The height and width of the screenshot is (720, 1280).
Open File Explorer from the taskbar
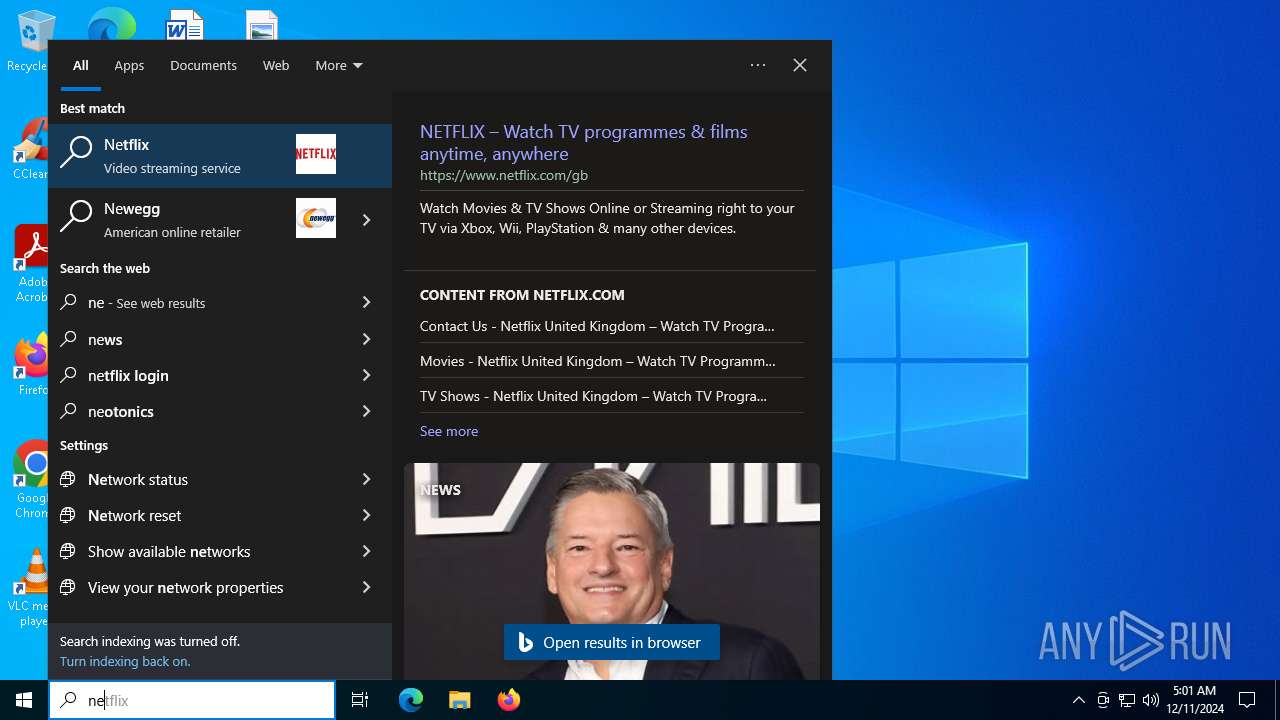pyautogui.click(x=459, y=700)
